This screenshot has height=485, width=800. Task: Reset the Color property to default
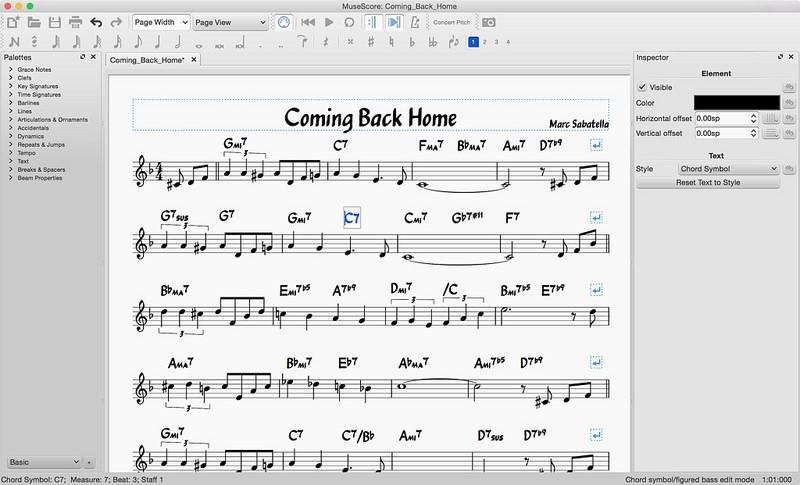tap(789, 103)
